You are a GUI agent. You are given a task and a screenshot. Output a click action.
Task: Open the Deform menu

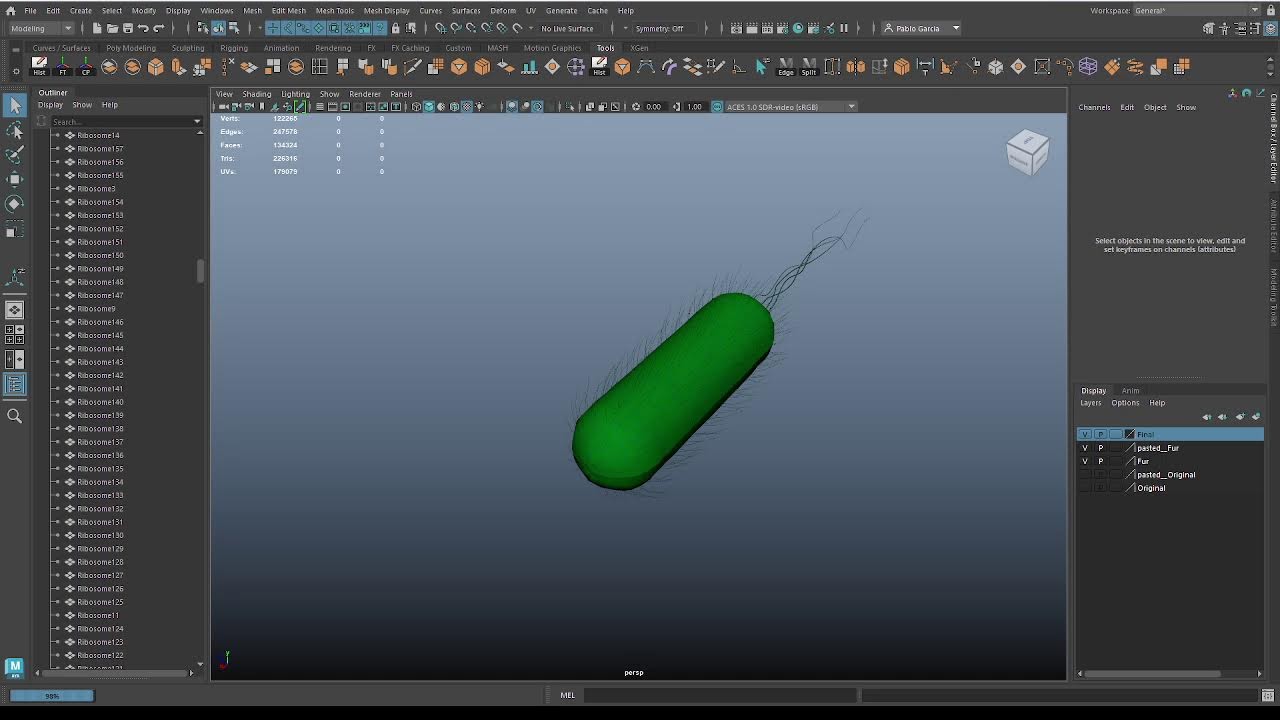(x=503, y=10)
